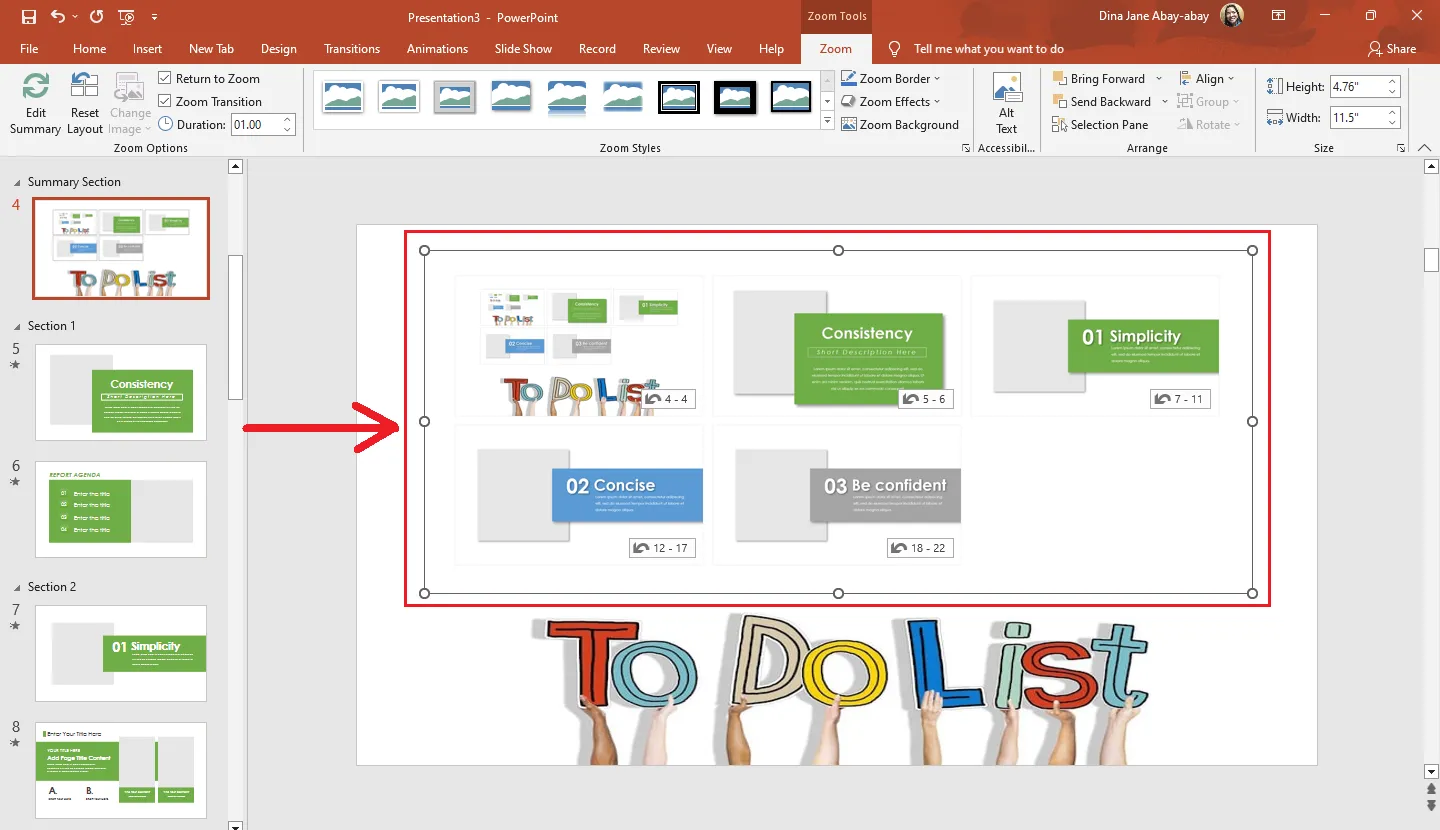Switch to the Transitions tab
The image size is (1440, 830).
click(x=352, y=49)
